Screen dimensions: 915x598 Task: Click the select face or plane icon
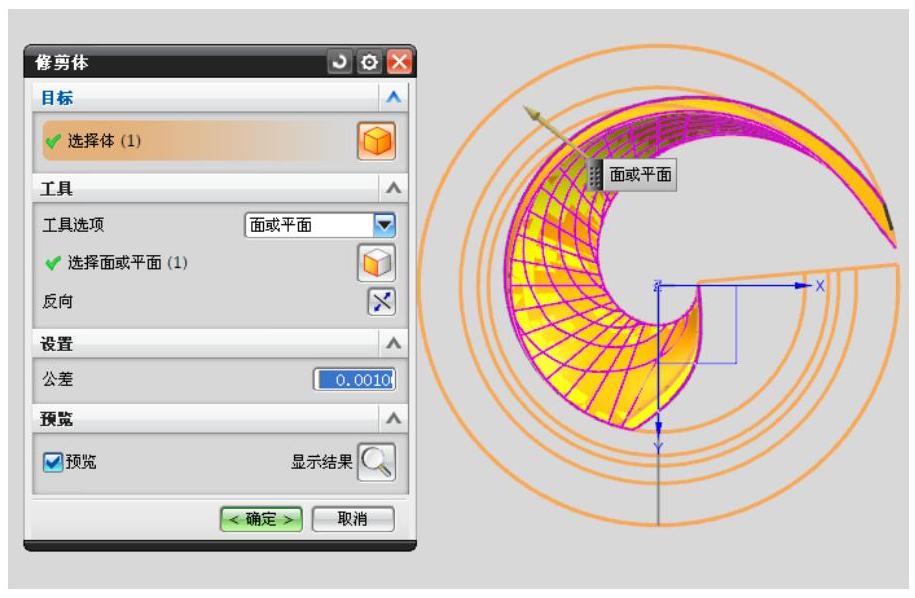tap(376, 263)
